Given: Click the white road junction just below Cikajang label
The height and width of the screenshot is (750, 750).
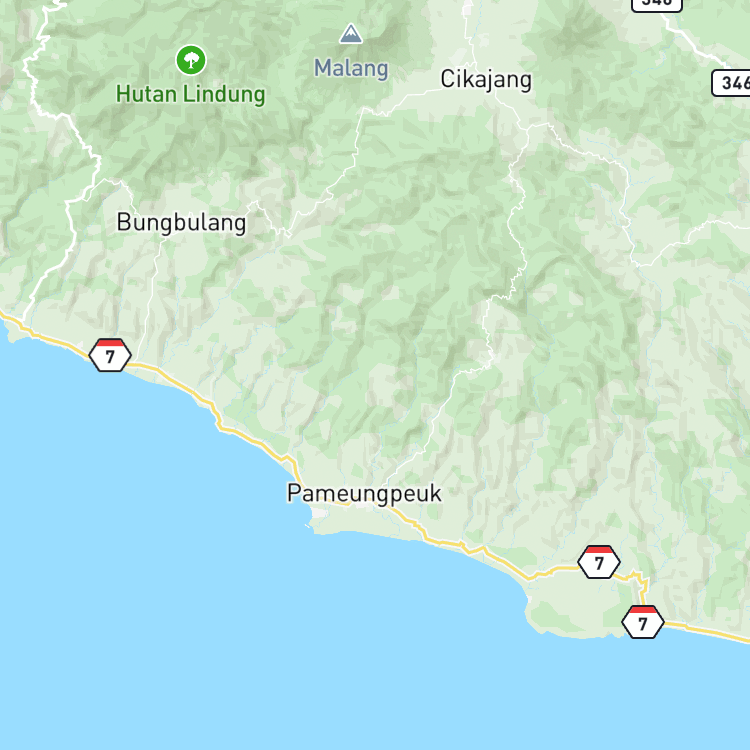Looking at the screenshot, I should (x=495, y=98).
